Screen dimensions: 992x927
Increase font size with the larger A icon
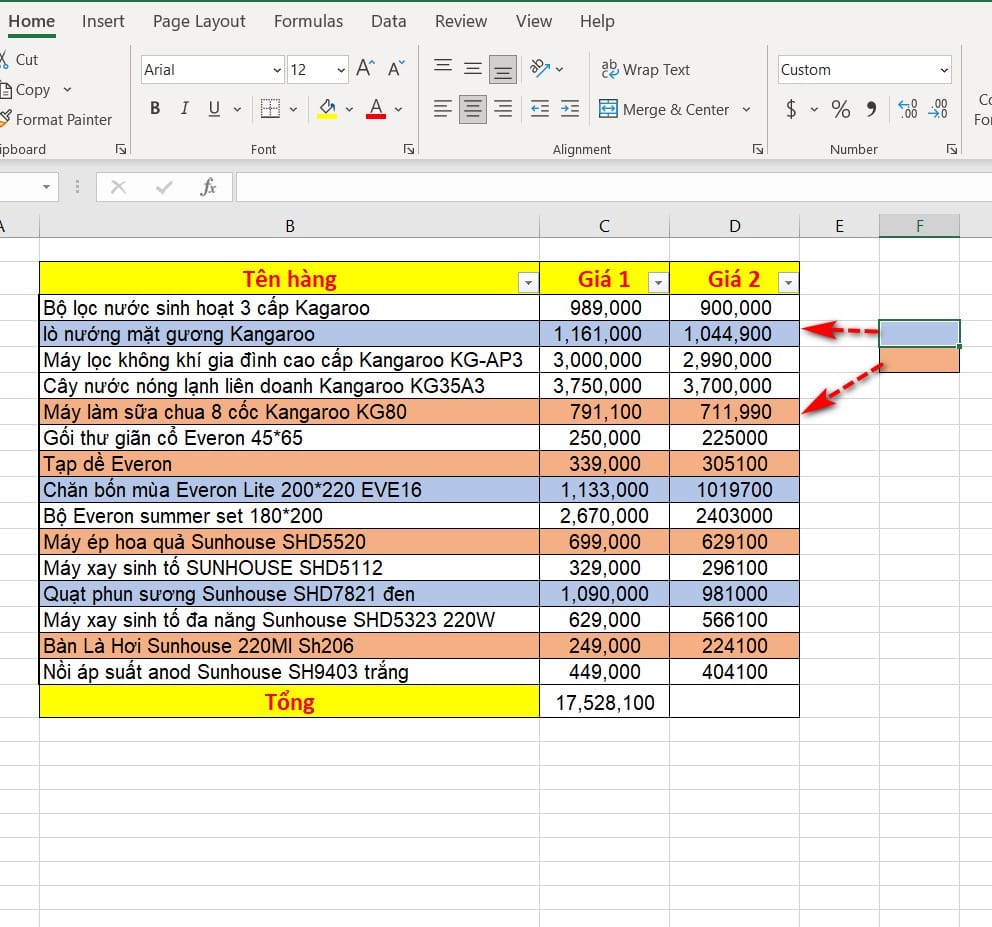pyautogui.click(x=365, y=69)
